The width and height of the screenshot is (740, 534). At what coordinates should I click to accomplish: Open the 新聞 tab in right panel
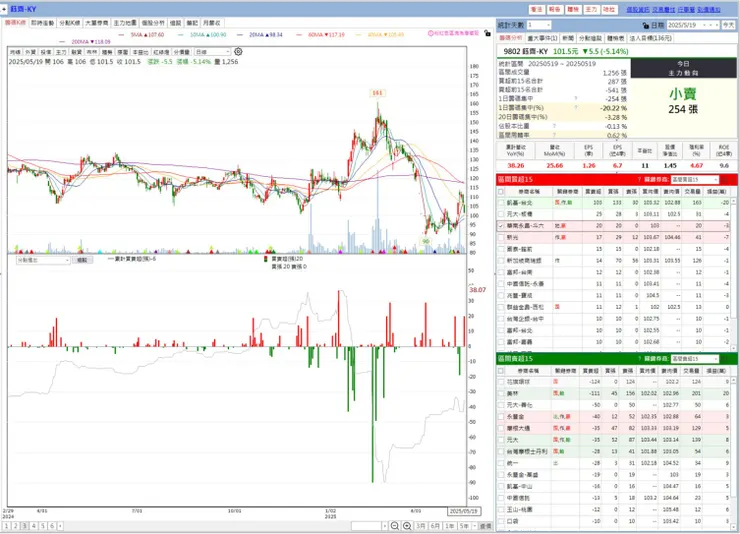pos(568,38)
